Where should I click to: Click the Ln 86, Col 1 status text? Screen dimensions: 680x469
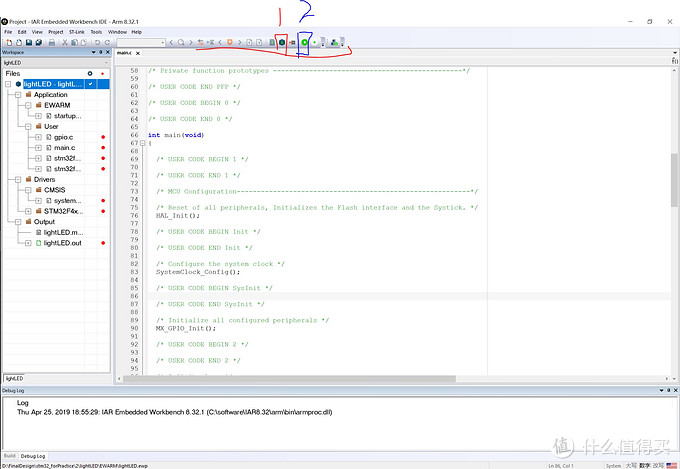561,466
